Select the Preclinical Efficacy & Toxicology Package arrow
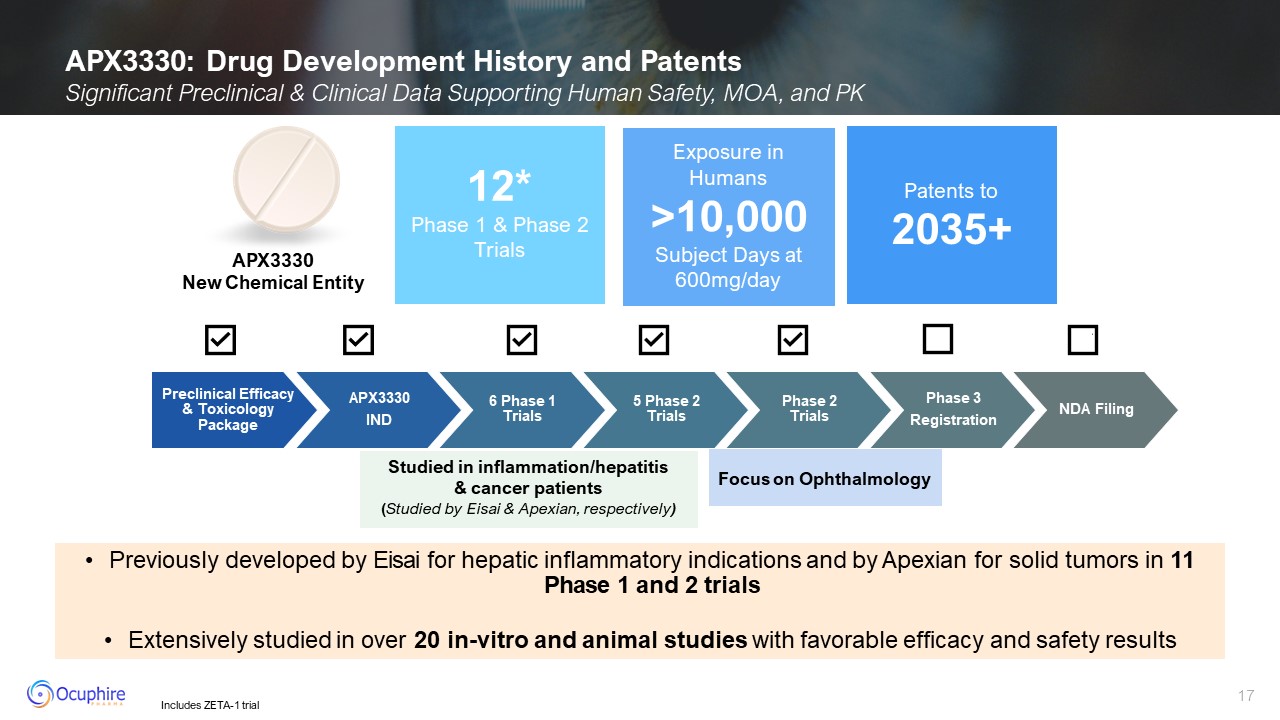The height and width of the screenshot is (720, 1280). coord(228,410)
